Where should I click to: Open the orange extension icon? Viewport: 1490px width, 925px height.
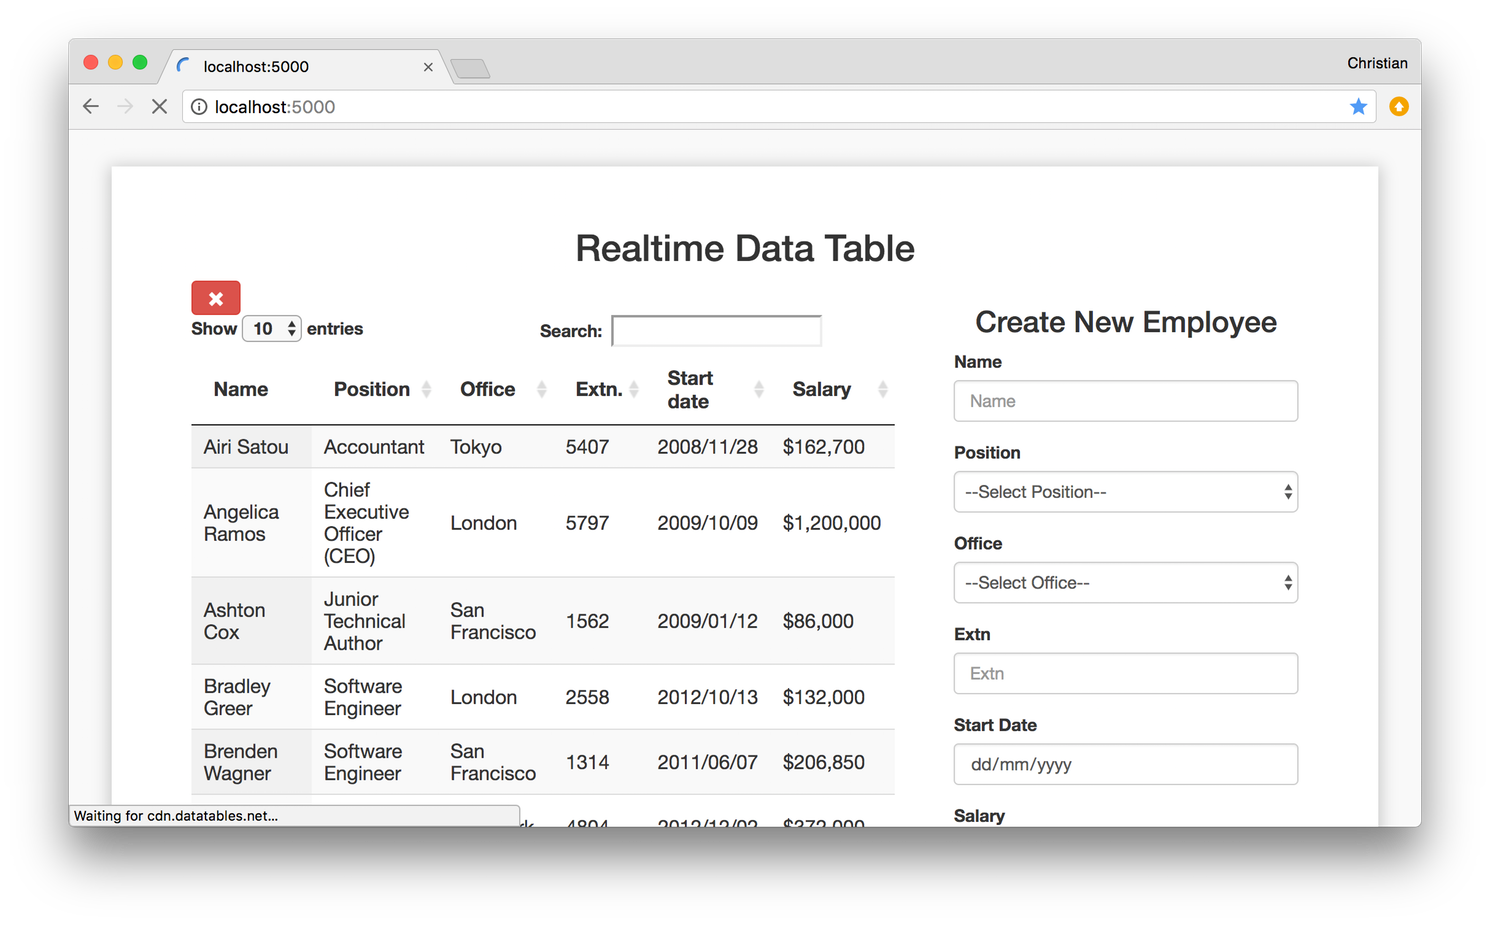[x=1399, y=106]
